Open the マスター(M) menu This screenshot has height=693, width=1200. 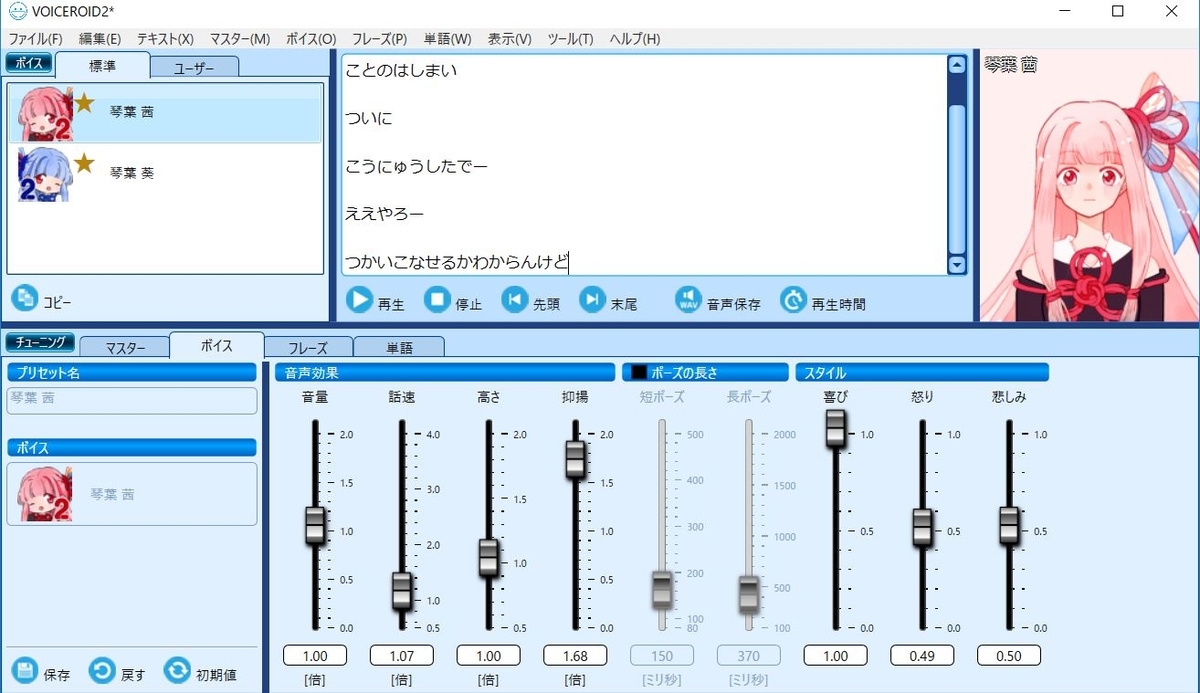[240, 39]
